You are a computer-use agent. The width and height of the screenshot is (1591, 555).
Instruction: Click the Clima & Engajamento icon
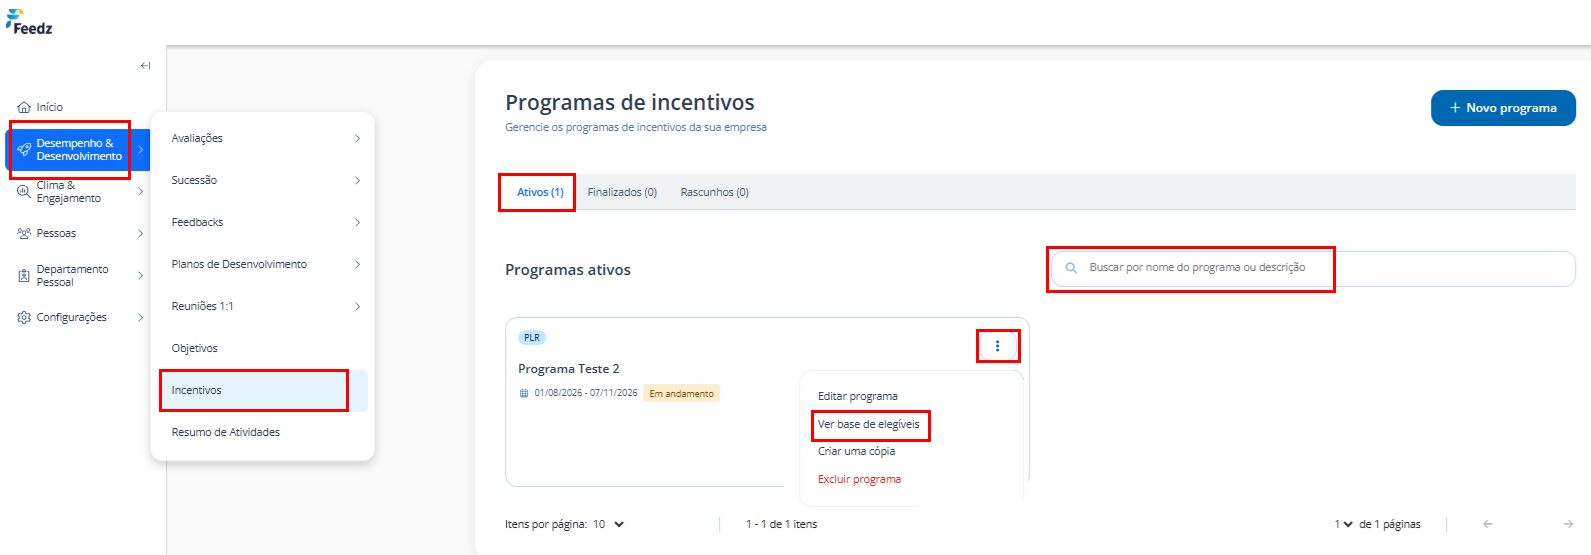click(24, 191)
